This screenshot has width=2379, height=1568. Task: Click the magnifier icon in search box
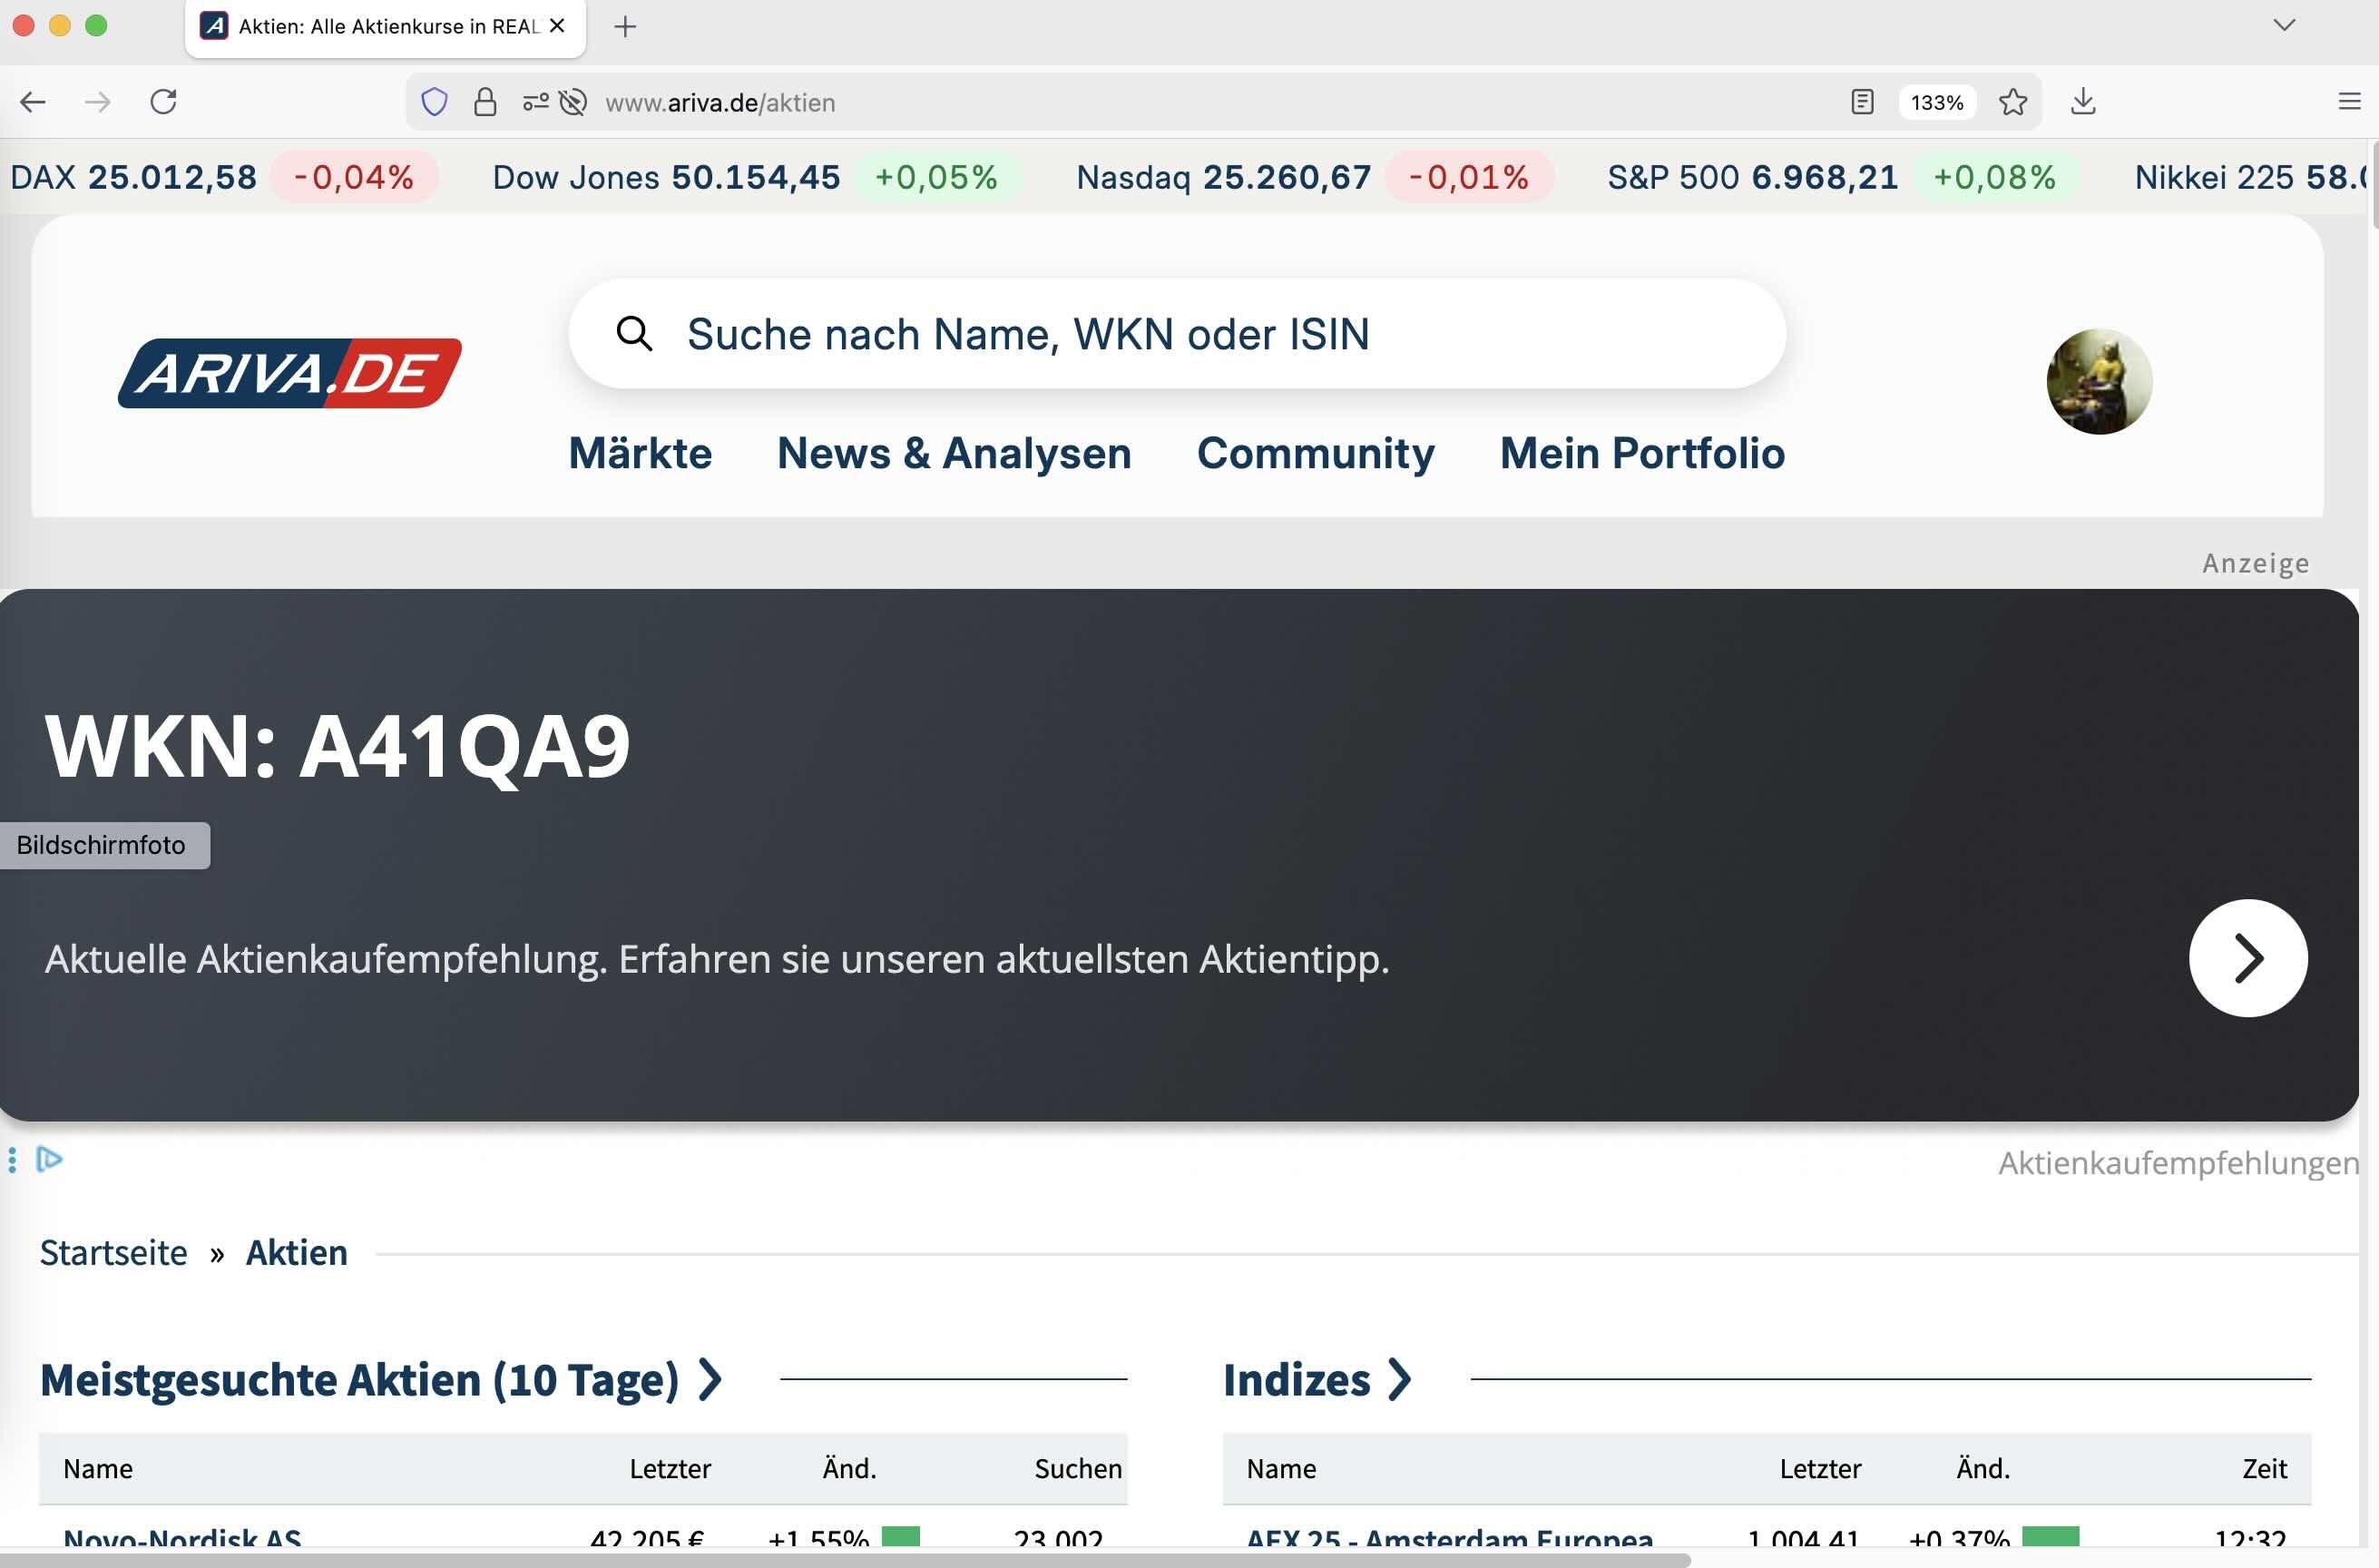point(634,333)
